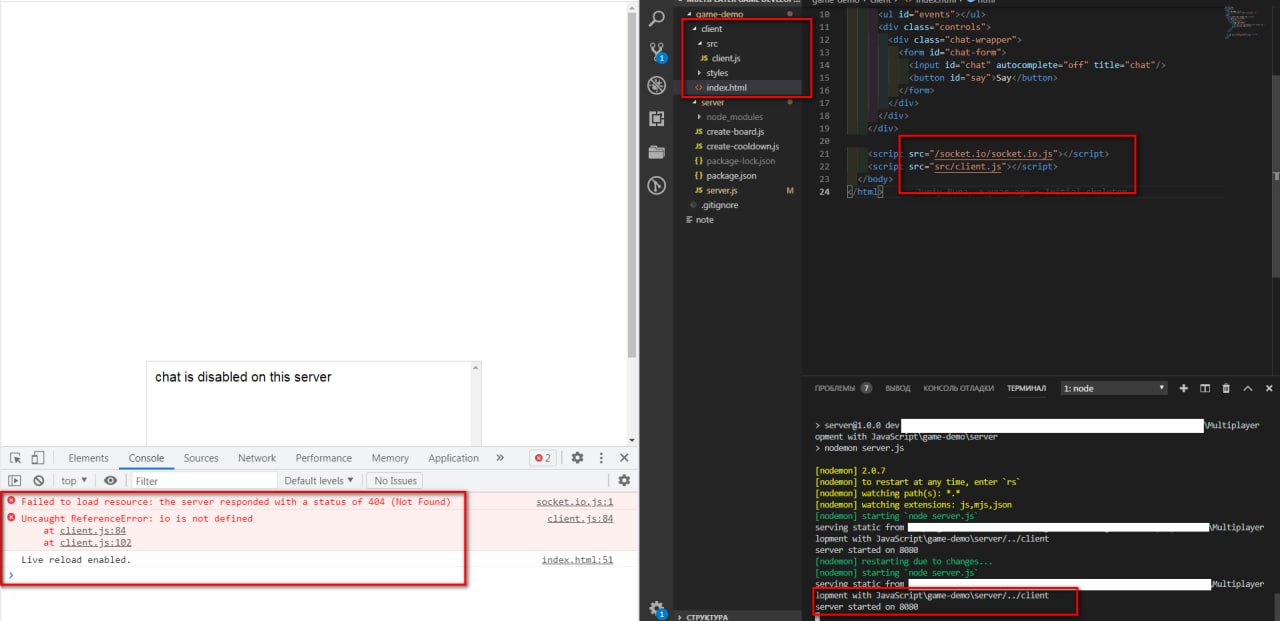
Task: Open package-lock.json file
Action: point(739,161)
